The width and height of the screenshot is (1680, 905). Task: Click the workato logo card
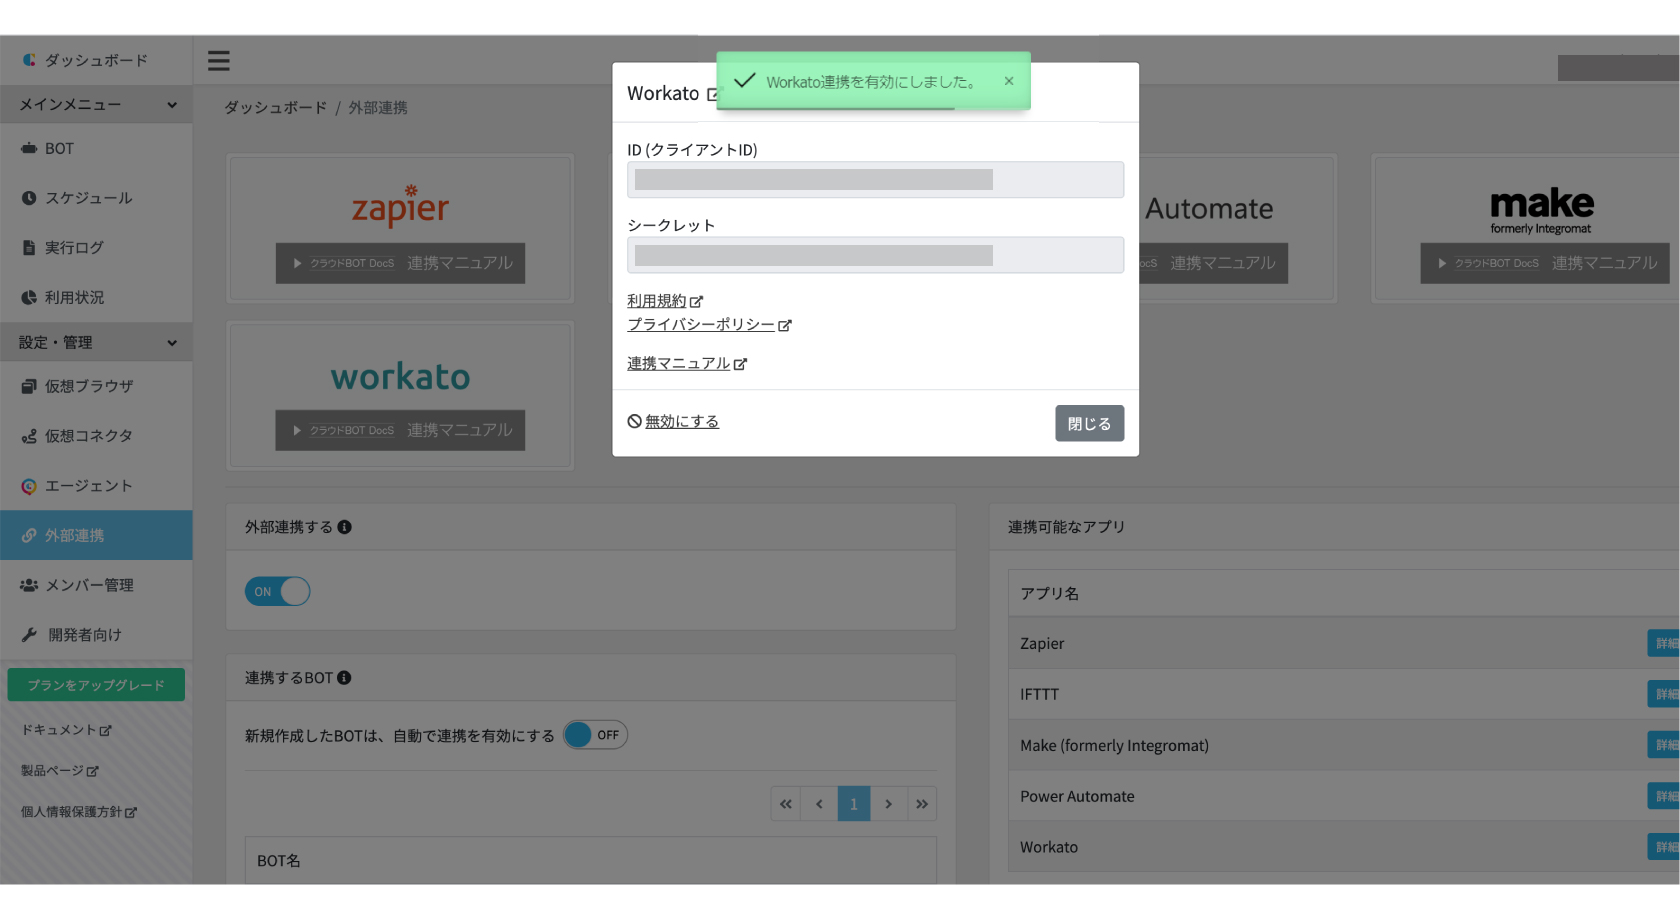pos(400,395)
